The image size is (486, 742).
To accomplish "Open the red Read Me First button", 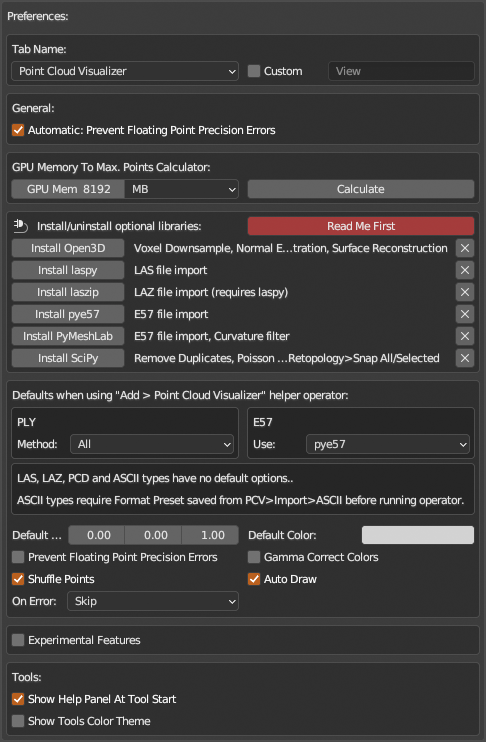I will click(361, 226).
